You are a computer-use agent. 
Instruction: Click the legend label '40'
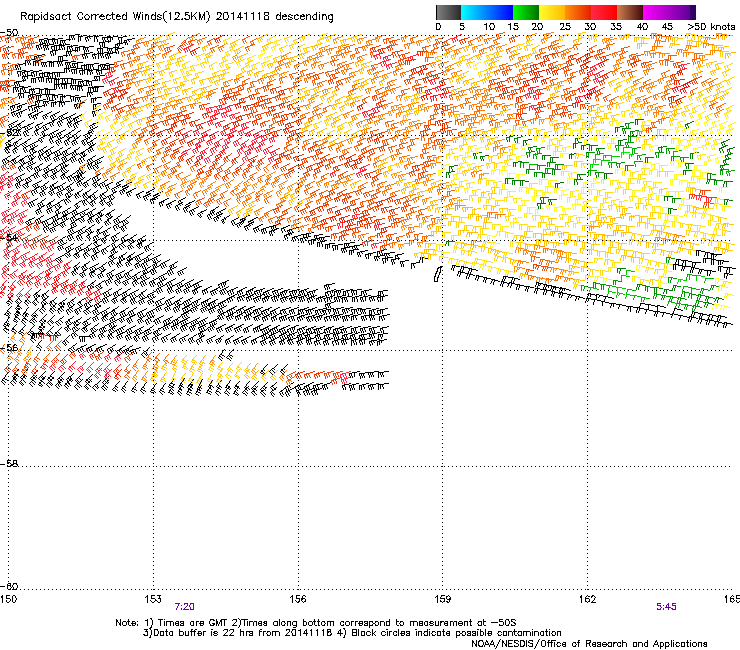642,27
